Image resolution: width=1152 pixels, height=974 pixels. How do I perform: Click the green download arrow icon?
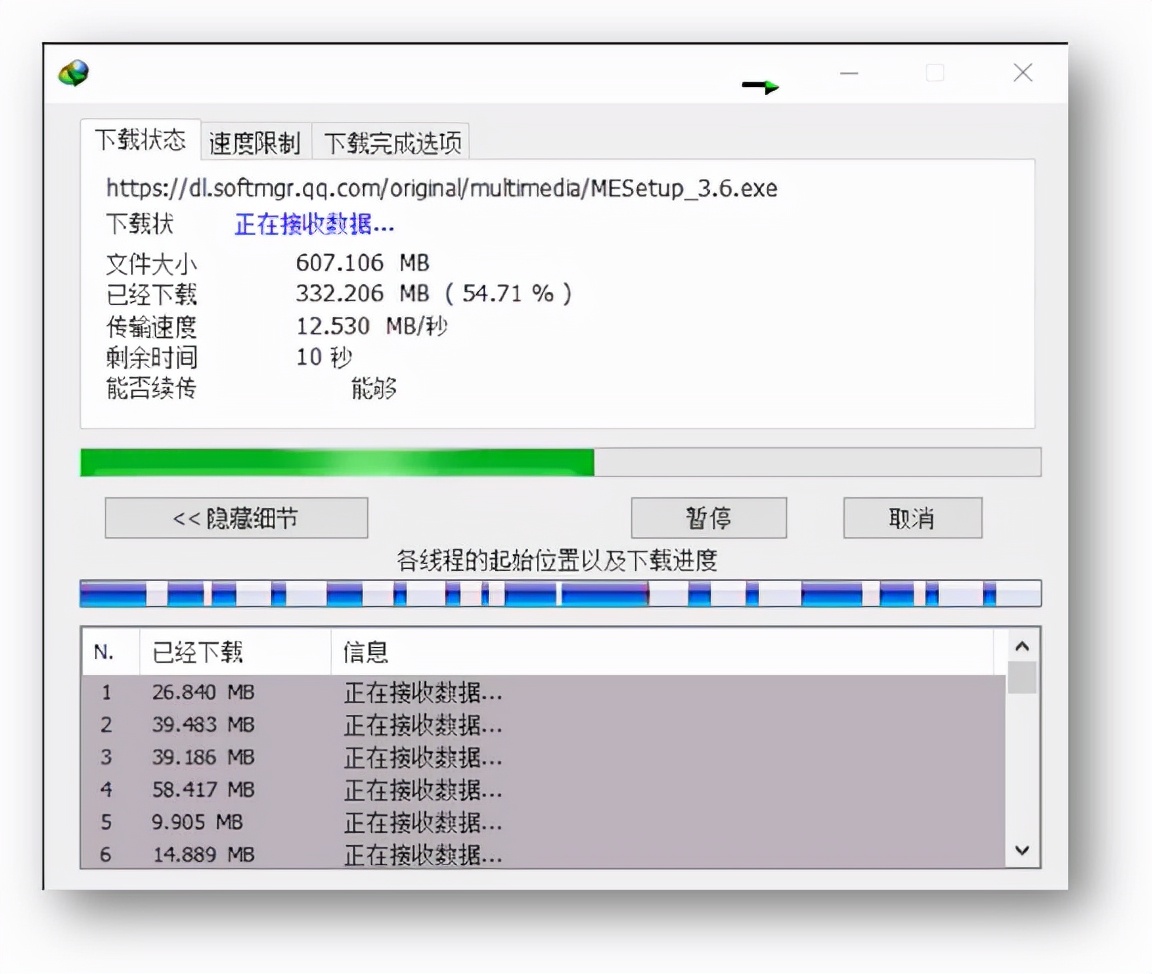[760, 87]
